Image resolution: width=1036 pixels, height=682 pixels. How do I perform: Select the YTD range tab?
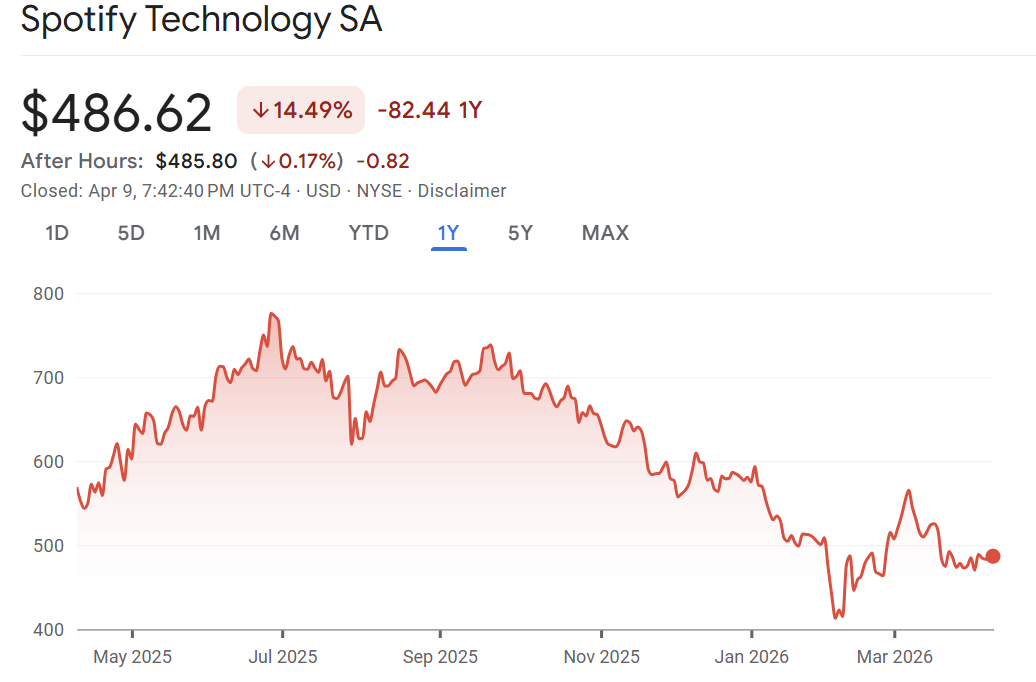click(x=368, y=233)
